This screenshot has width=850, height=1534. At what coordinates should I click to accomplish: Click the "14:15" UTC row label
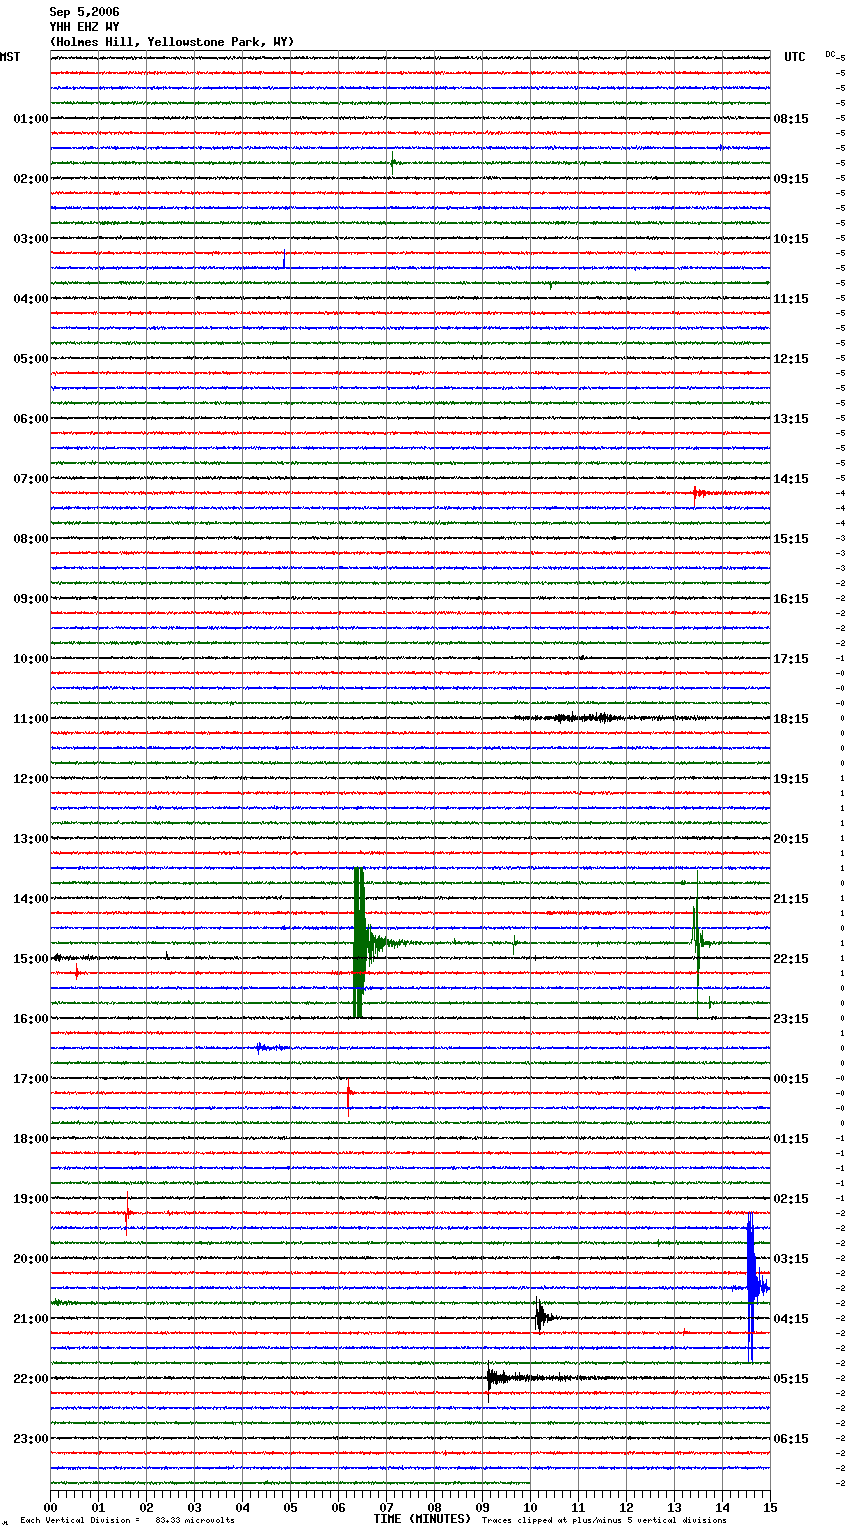791,479
